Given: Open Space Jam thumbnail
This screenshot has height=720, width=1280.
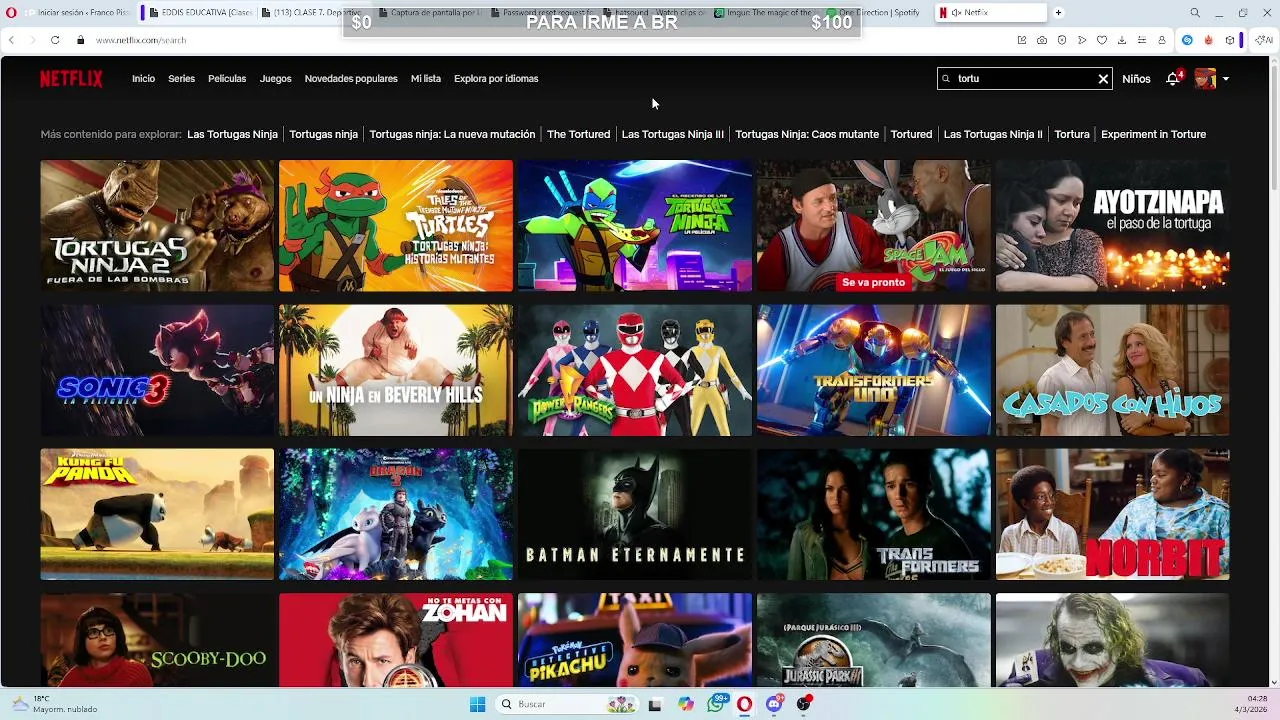Looking at the screenshot, I should coord(874,226).
